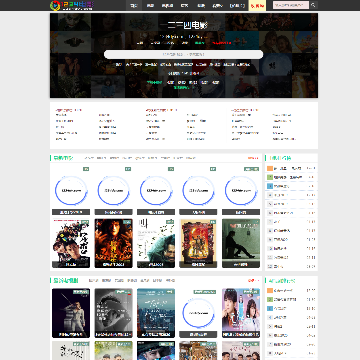360x360 pixels.
Task: Open the red More link in TV series section
Action: pos(253,281)
